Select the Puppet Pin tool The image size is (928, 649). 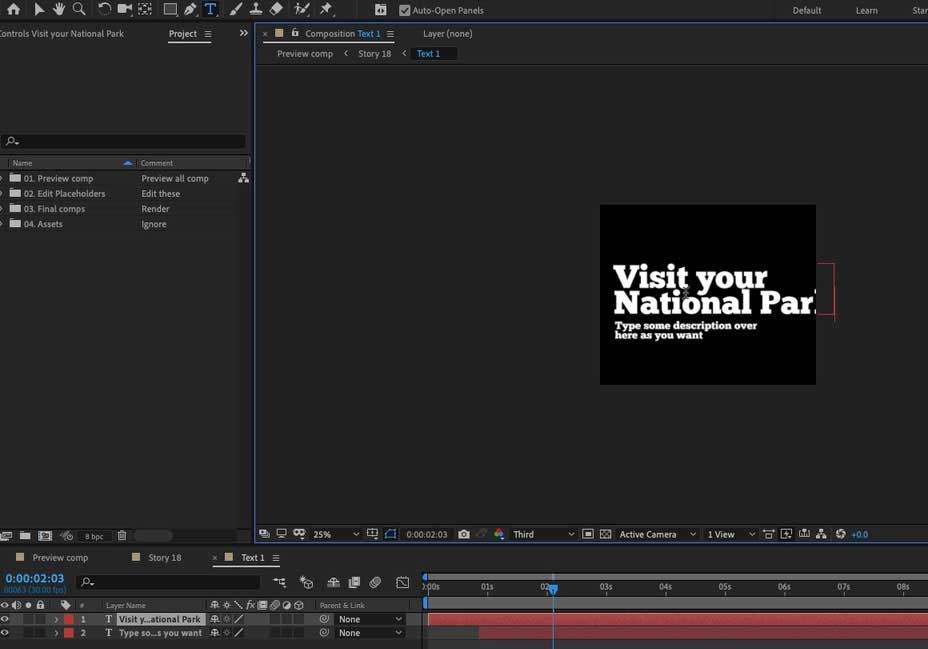[326, 9]
